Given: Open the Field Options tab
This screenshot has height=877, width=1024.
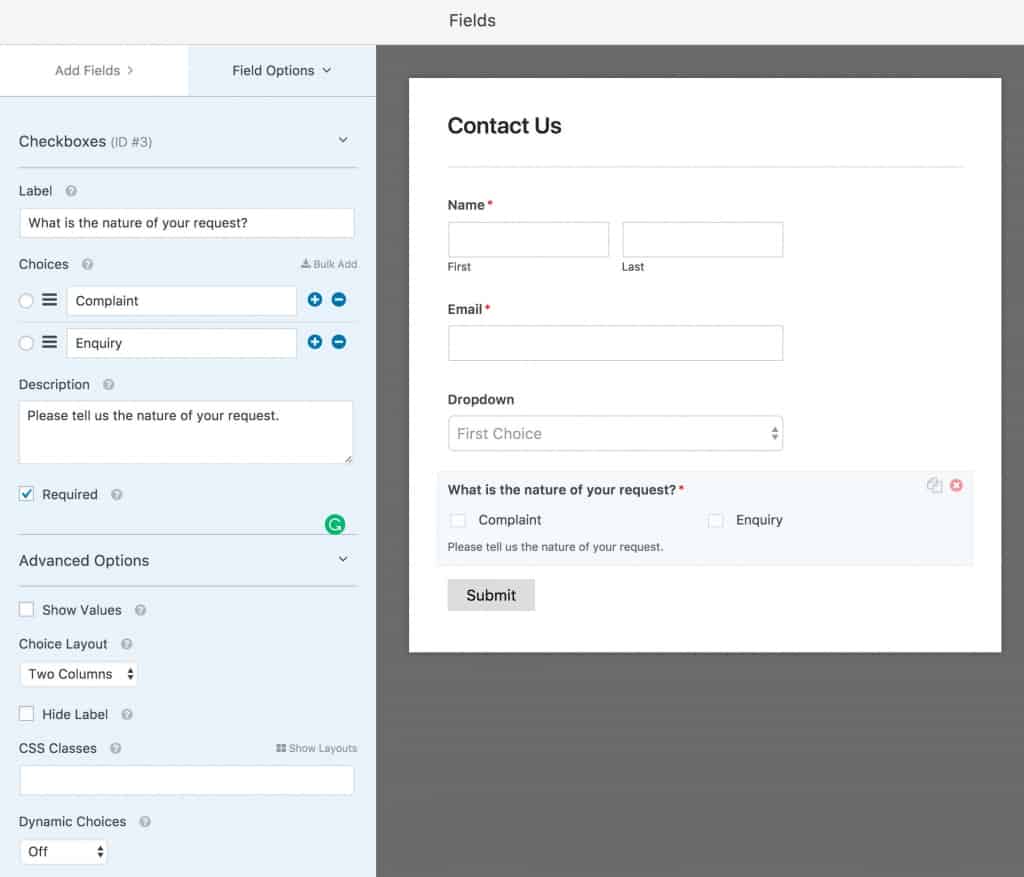Looking at the screenshot, I should point(282,71).
